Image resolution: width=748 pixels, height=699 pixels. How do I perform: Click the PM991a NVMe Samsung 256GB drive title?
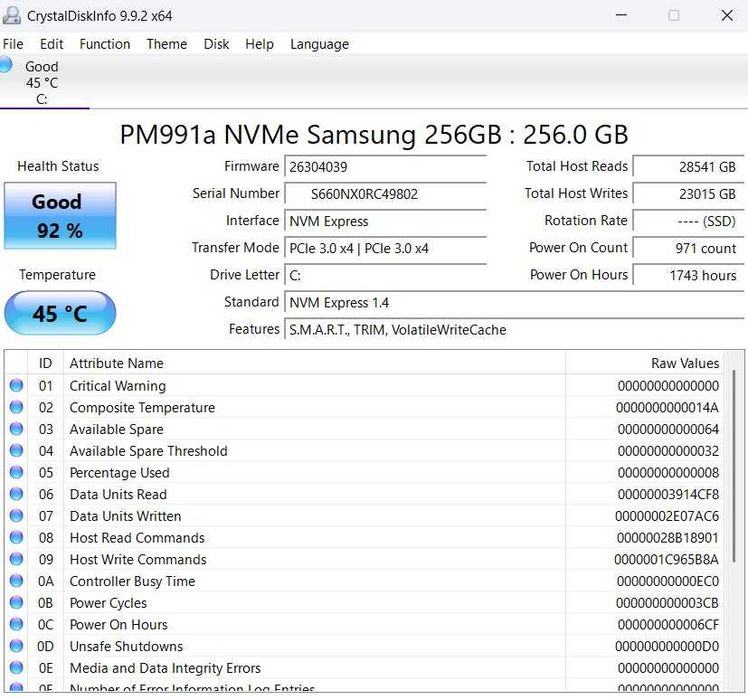(374, 135)
